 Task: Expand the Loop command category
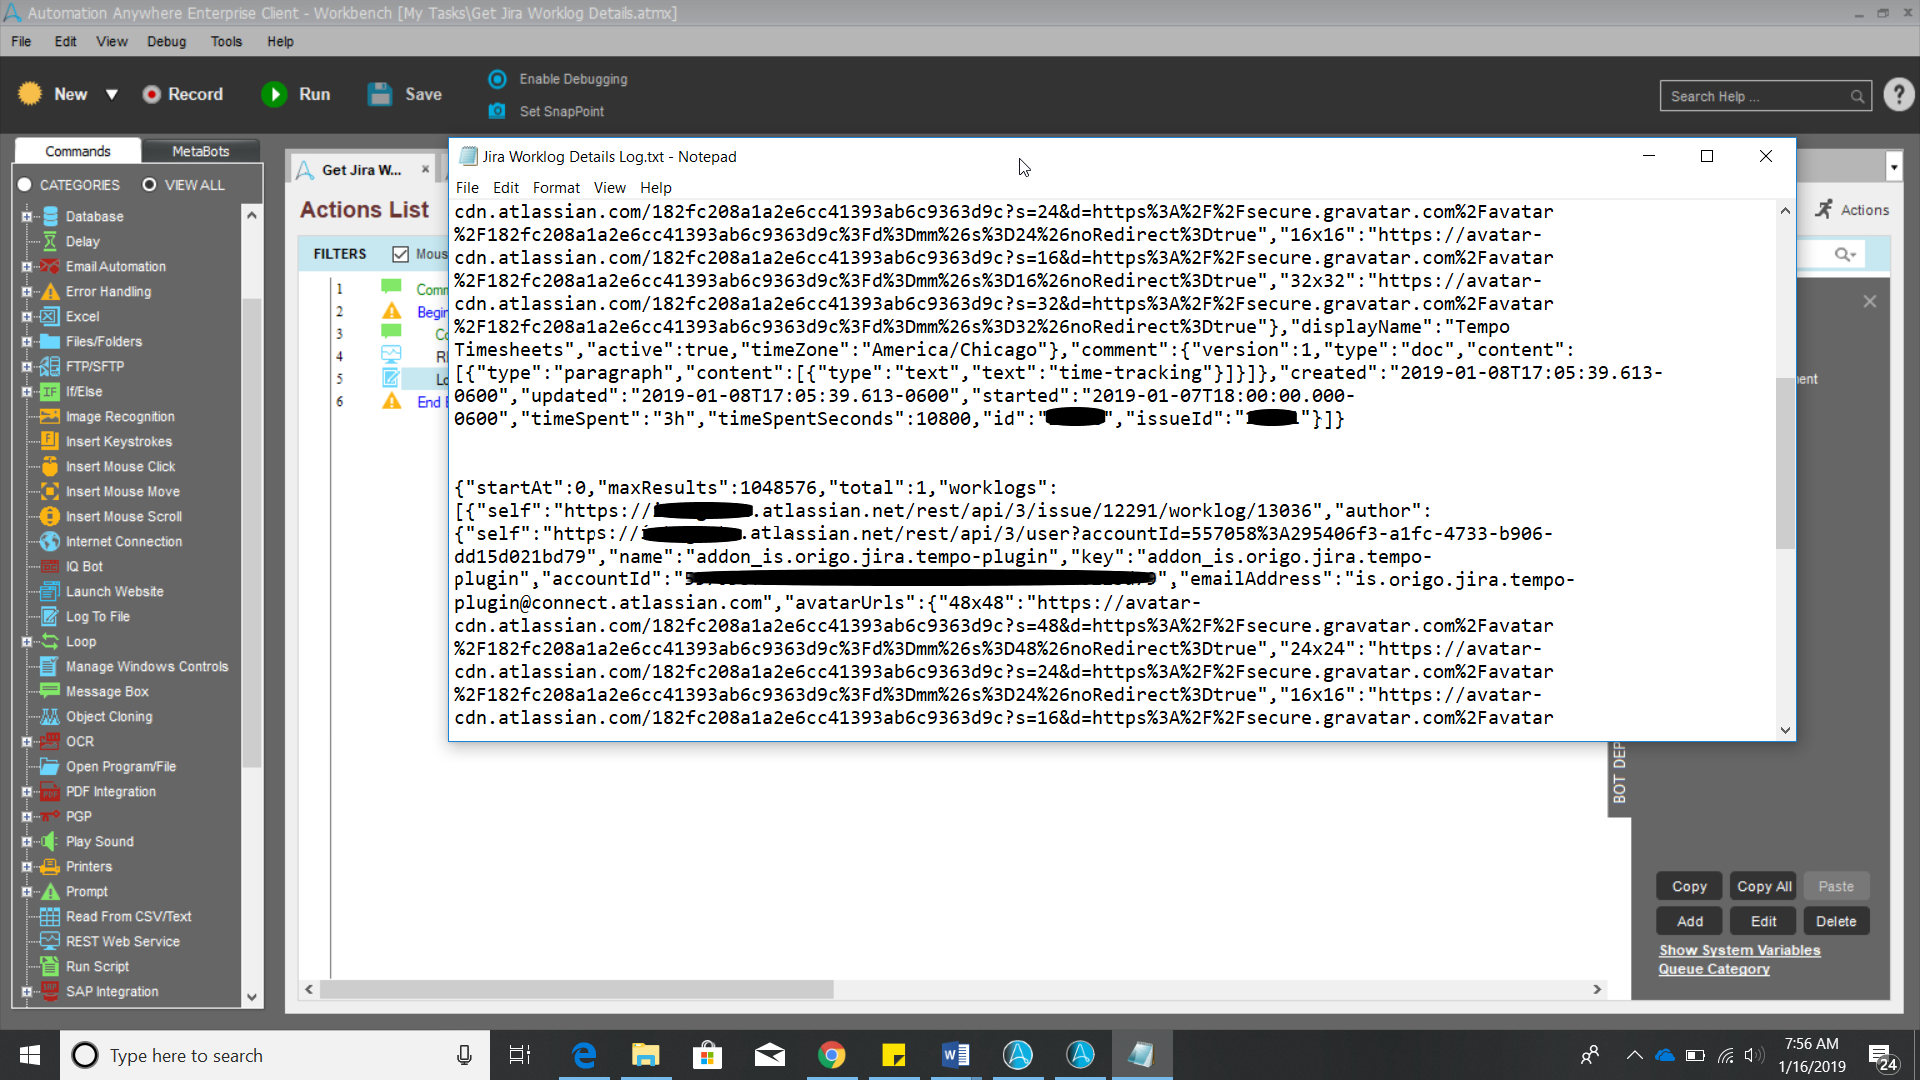[x=27, y=641]
